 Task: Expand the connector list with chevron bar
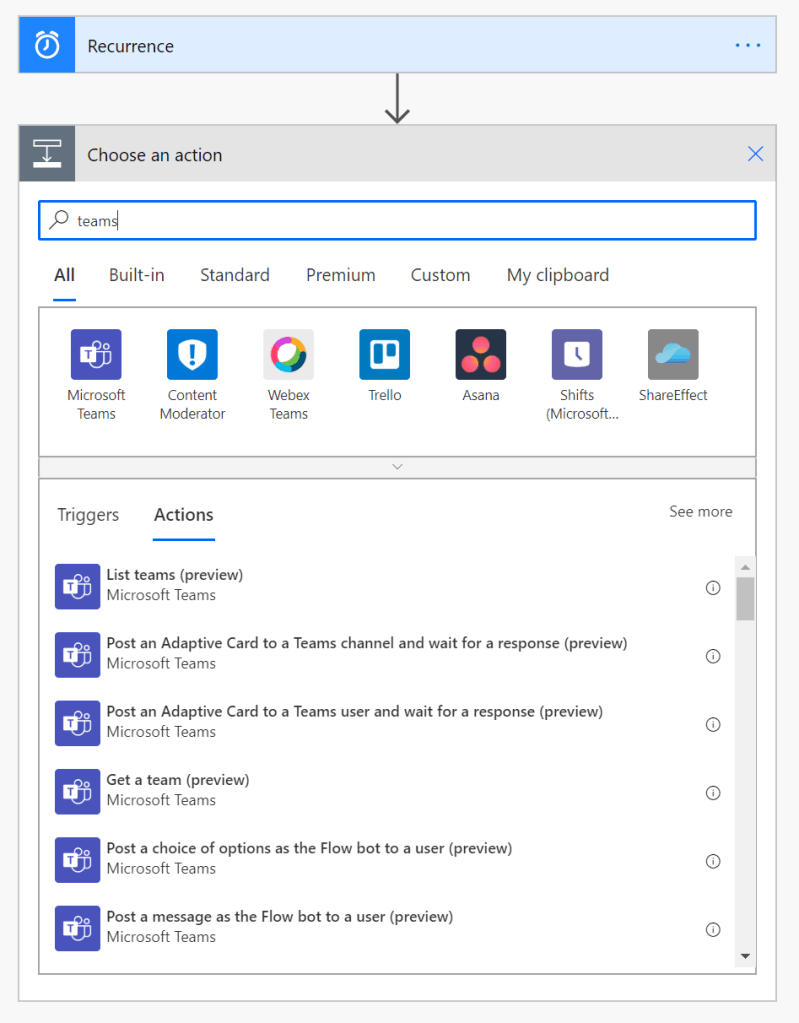point(397,467)
